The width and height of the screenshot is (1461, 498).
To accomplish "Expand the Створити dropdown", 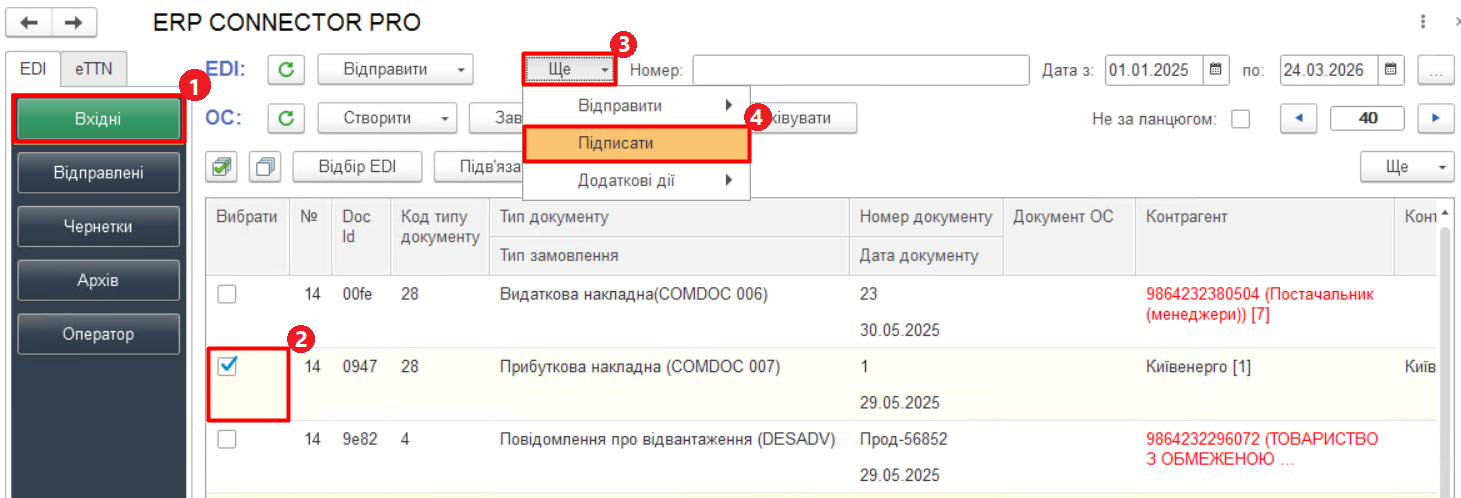I will (386, 118).
